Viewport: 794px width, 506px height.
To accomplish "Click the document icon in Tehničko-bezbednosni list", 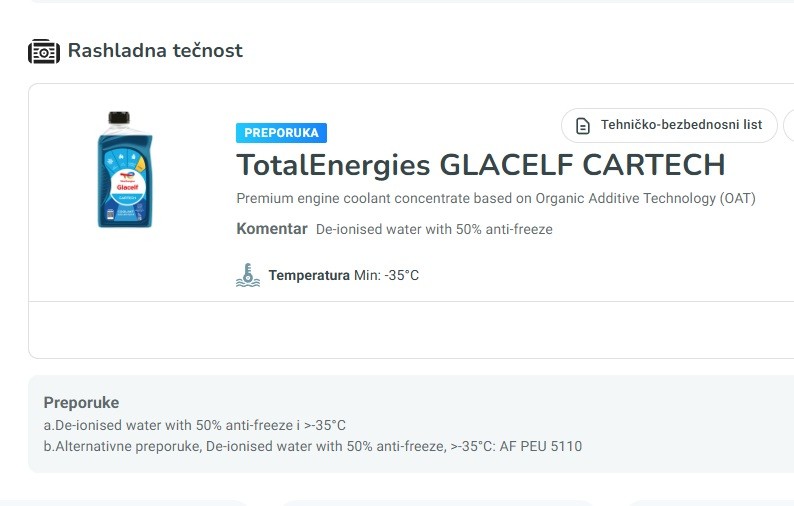I will coord(583,126).
